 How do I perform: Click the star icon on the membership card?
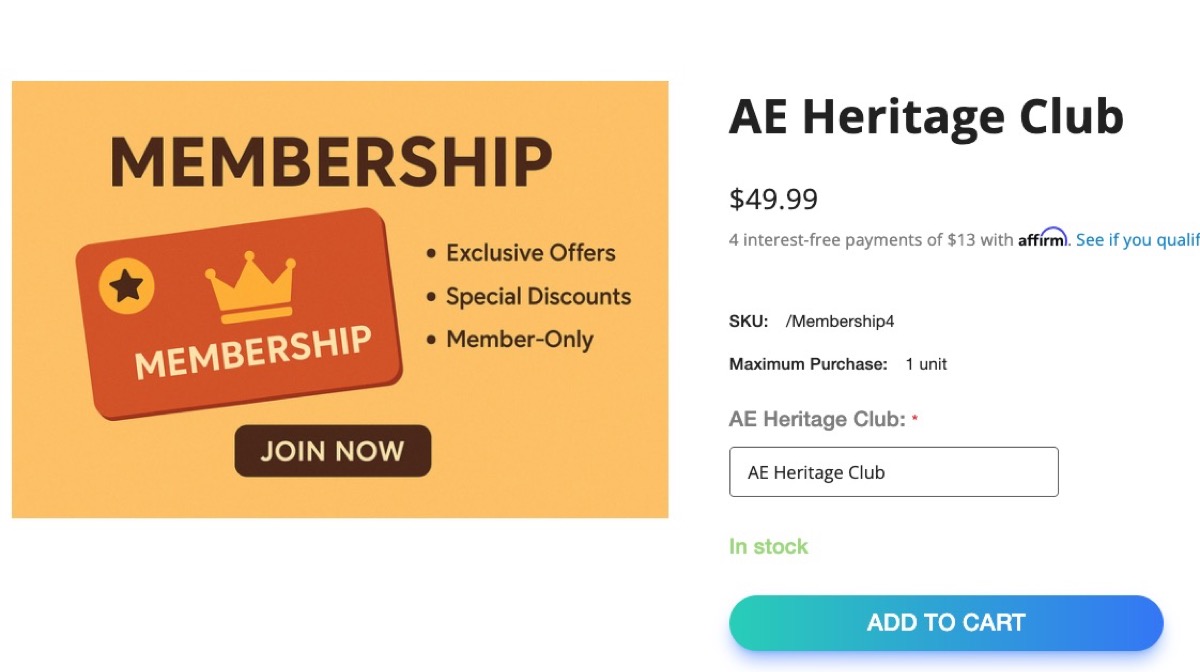coord(124,284)
